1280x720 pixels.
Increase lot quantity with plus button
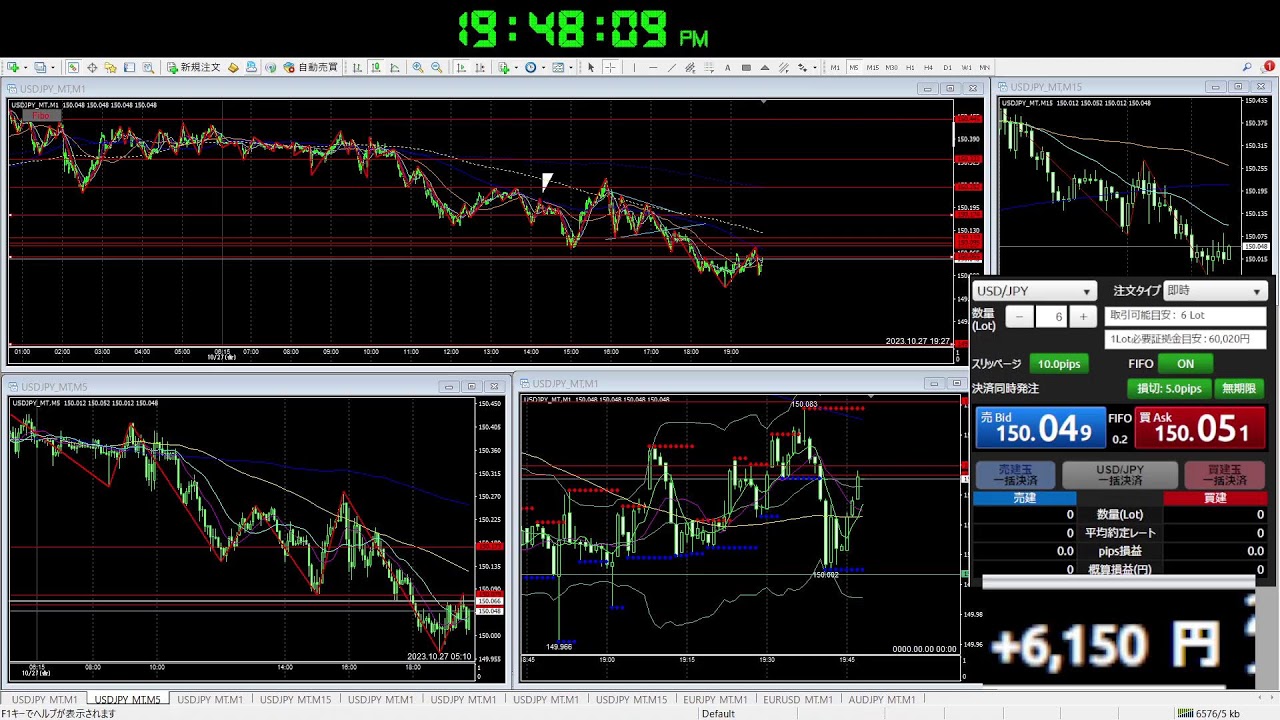coord(1082,317)
